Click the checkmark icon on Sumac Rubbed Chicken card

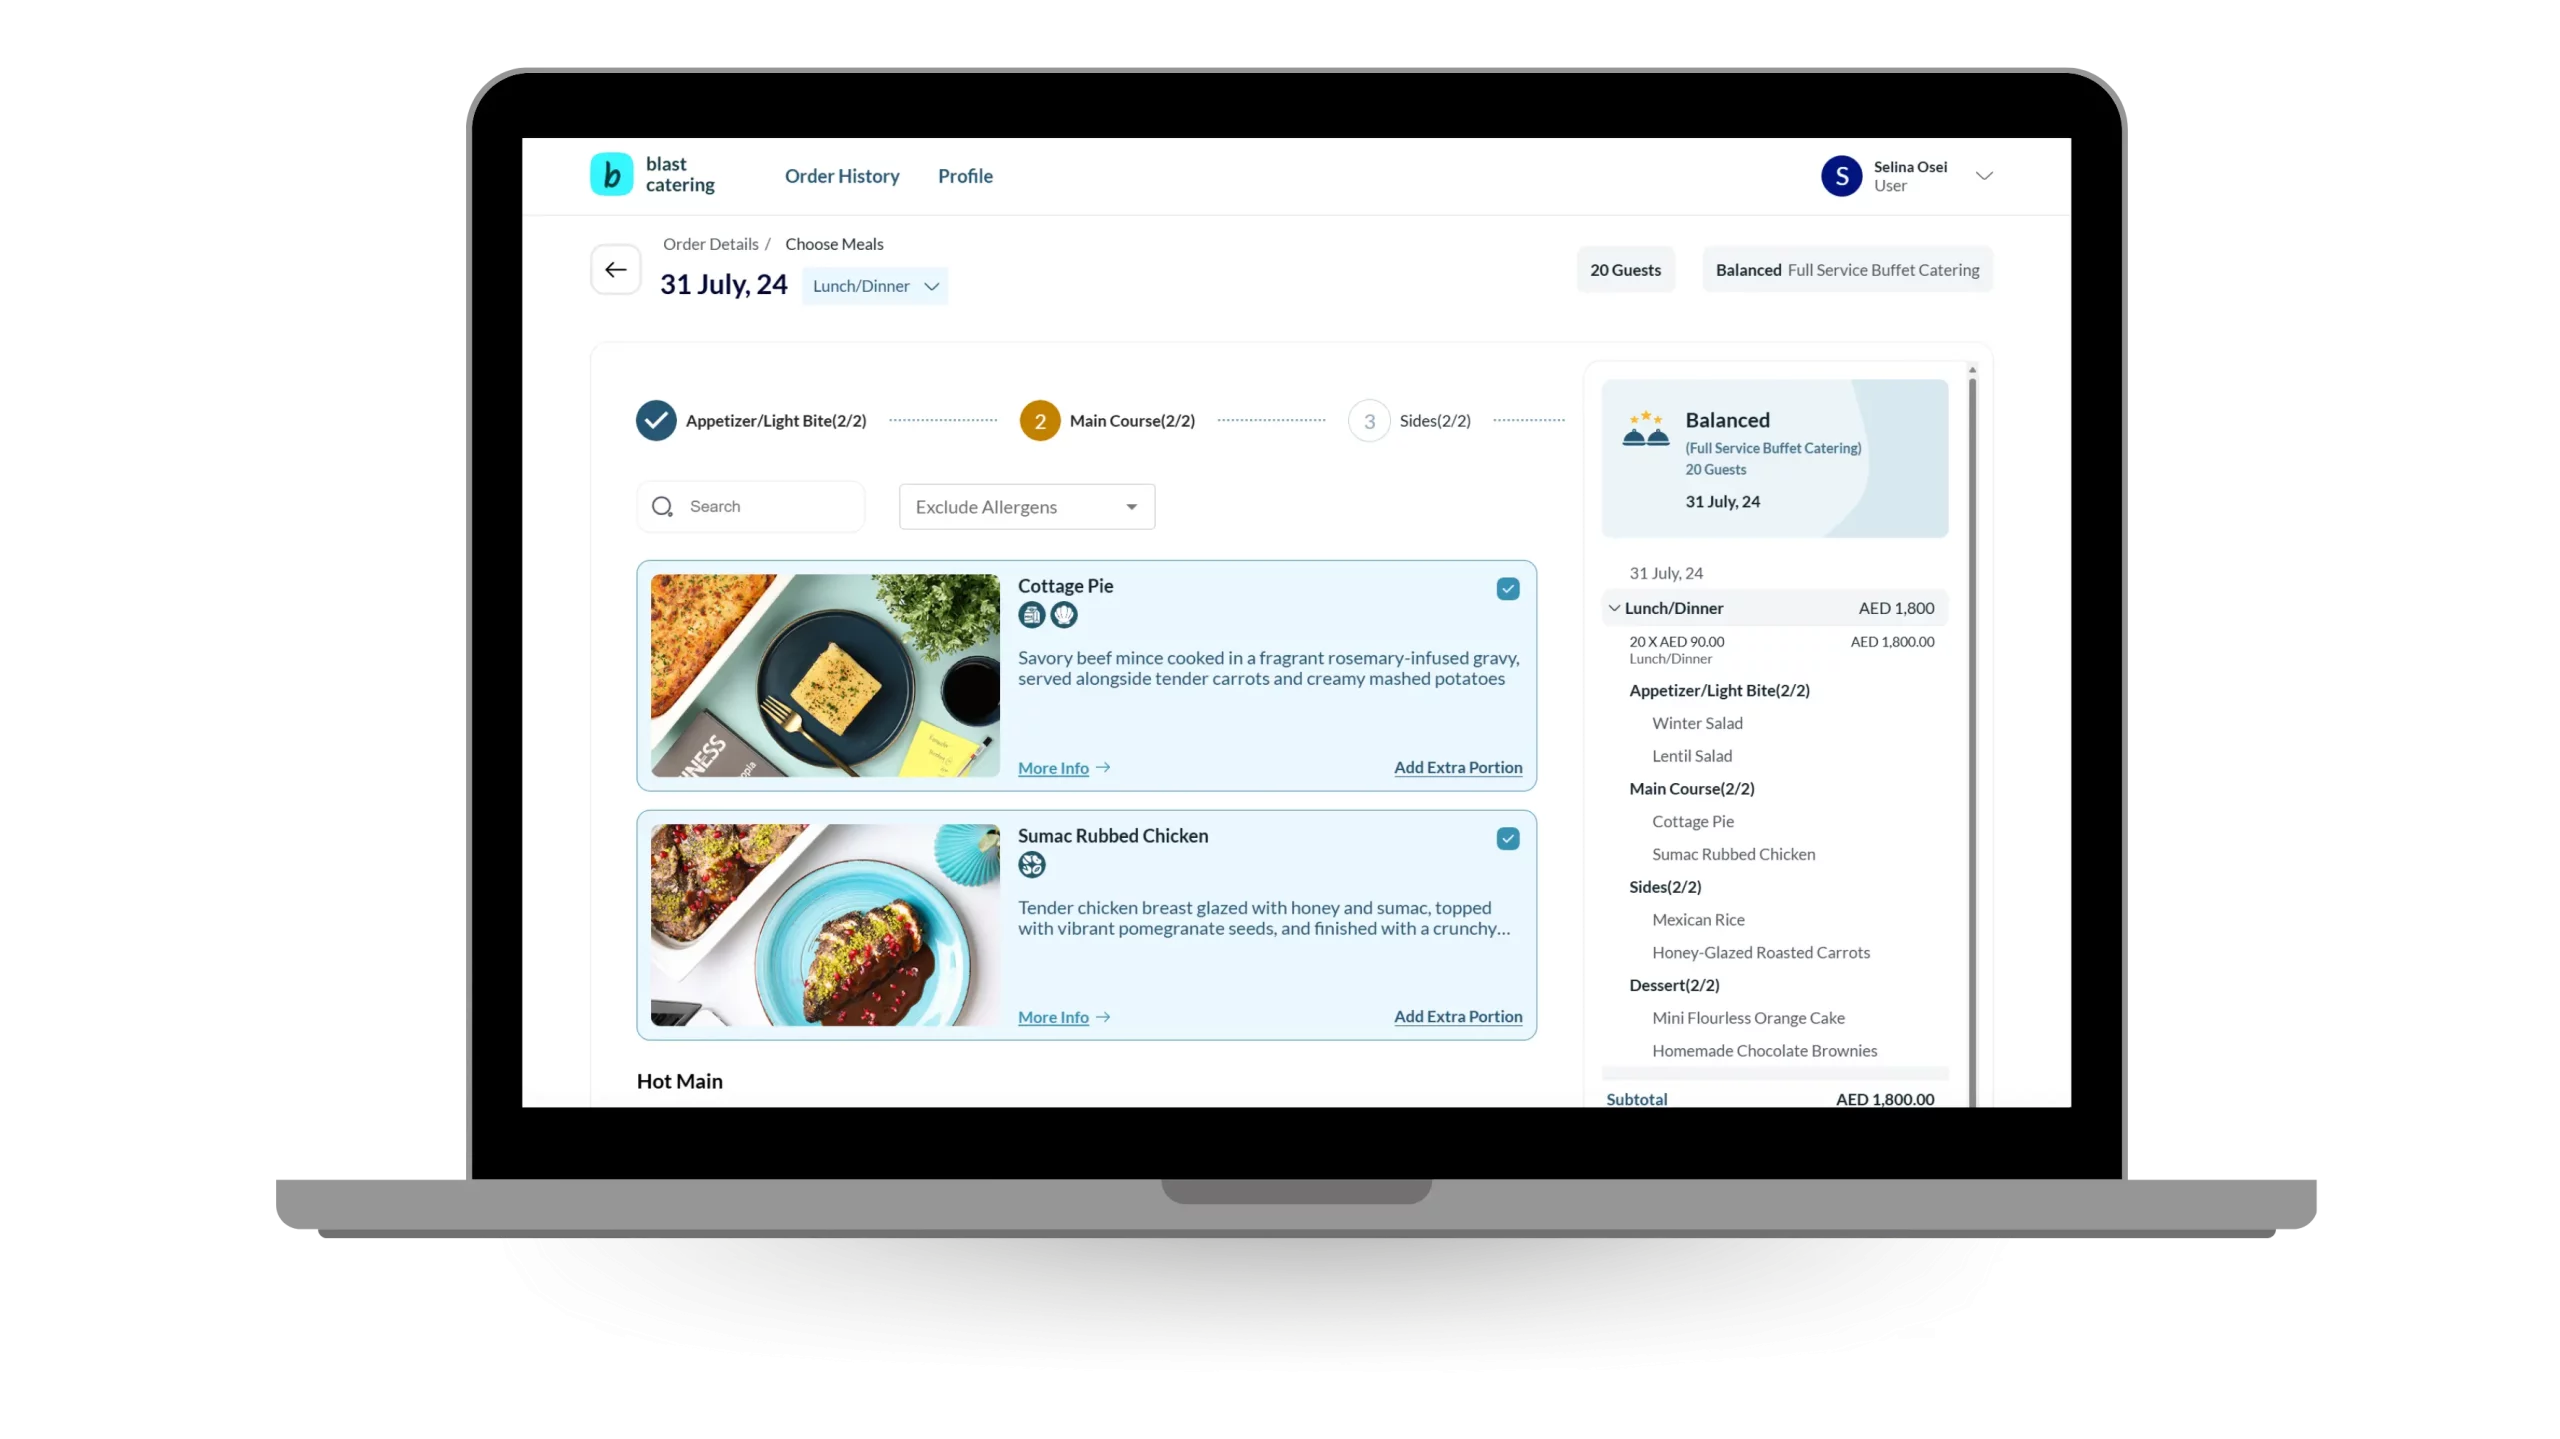click(1507, 837)
